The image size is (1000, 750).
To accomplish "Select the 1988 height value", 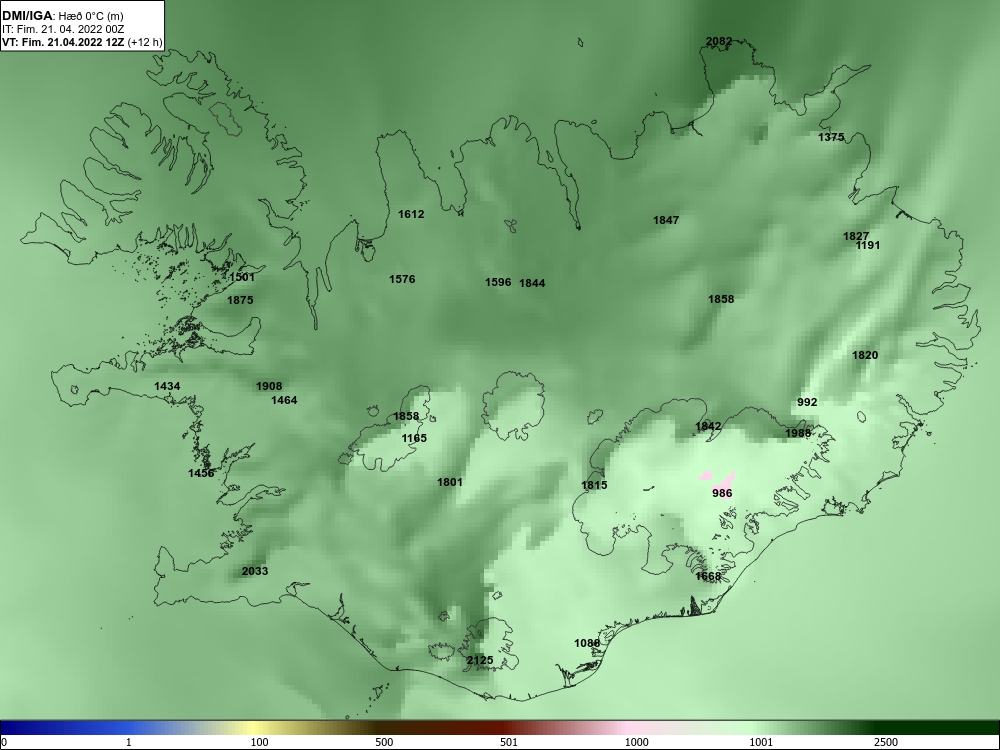I will [x=797, y=433].
